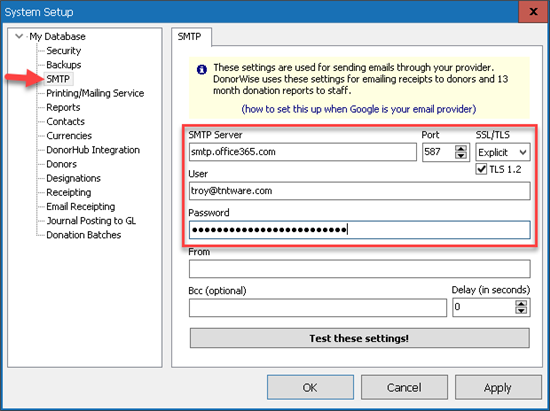Toggle the TLS 1.2 checkbox
Image resolution: width=550 pixels, height=411 pixels.
(481, 169)
